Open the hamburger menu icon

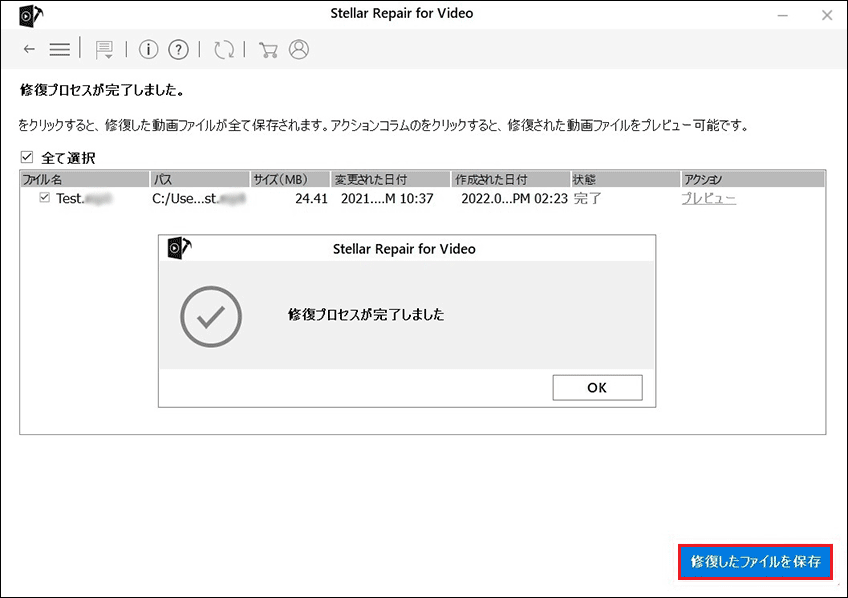tap(59, 49)
